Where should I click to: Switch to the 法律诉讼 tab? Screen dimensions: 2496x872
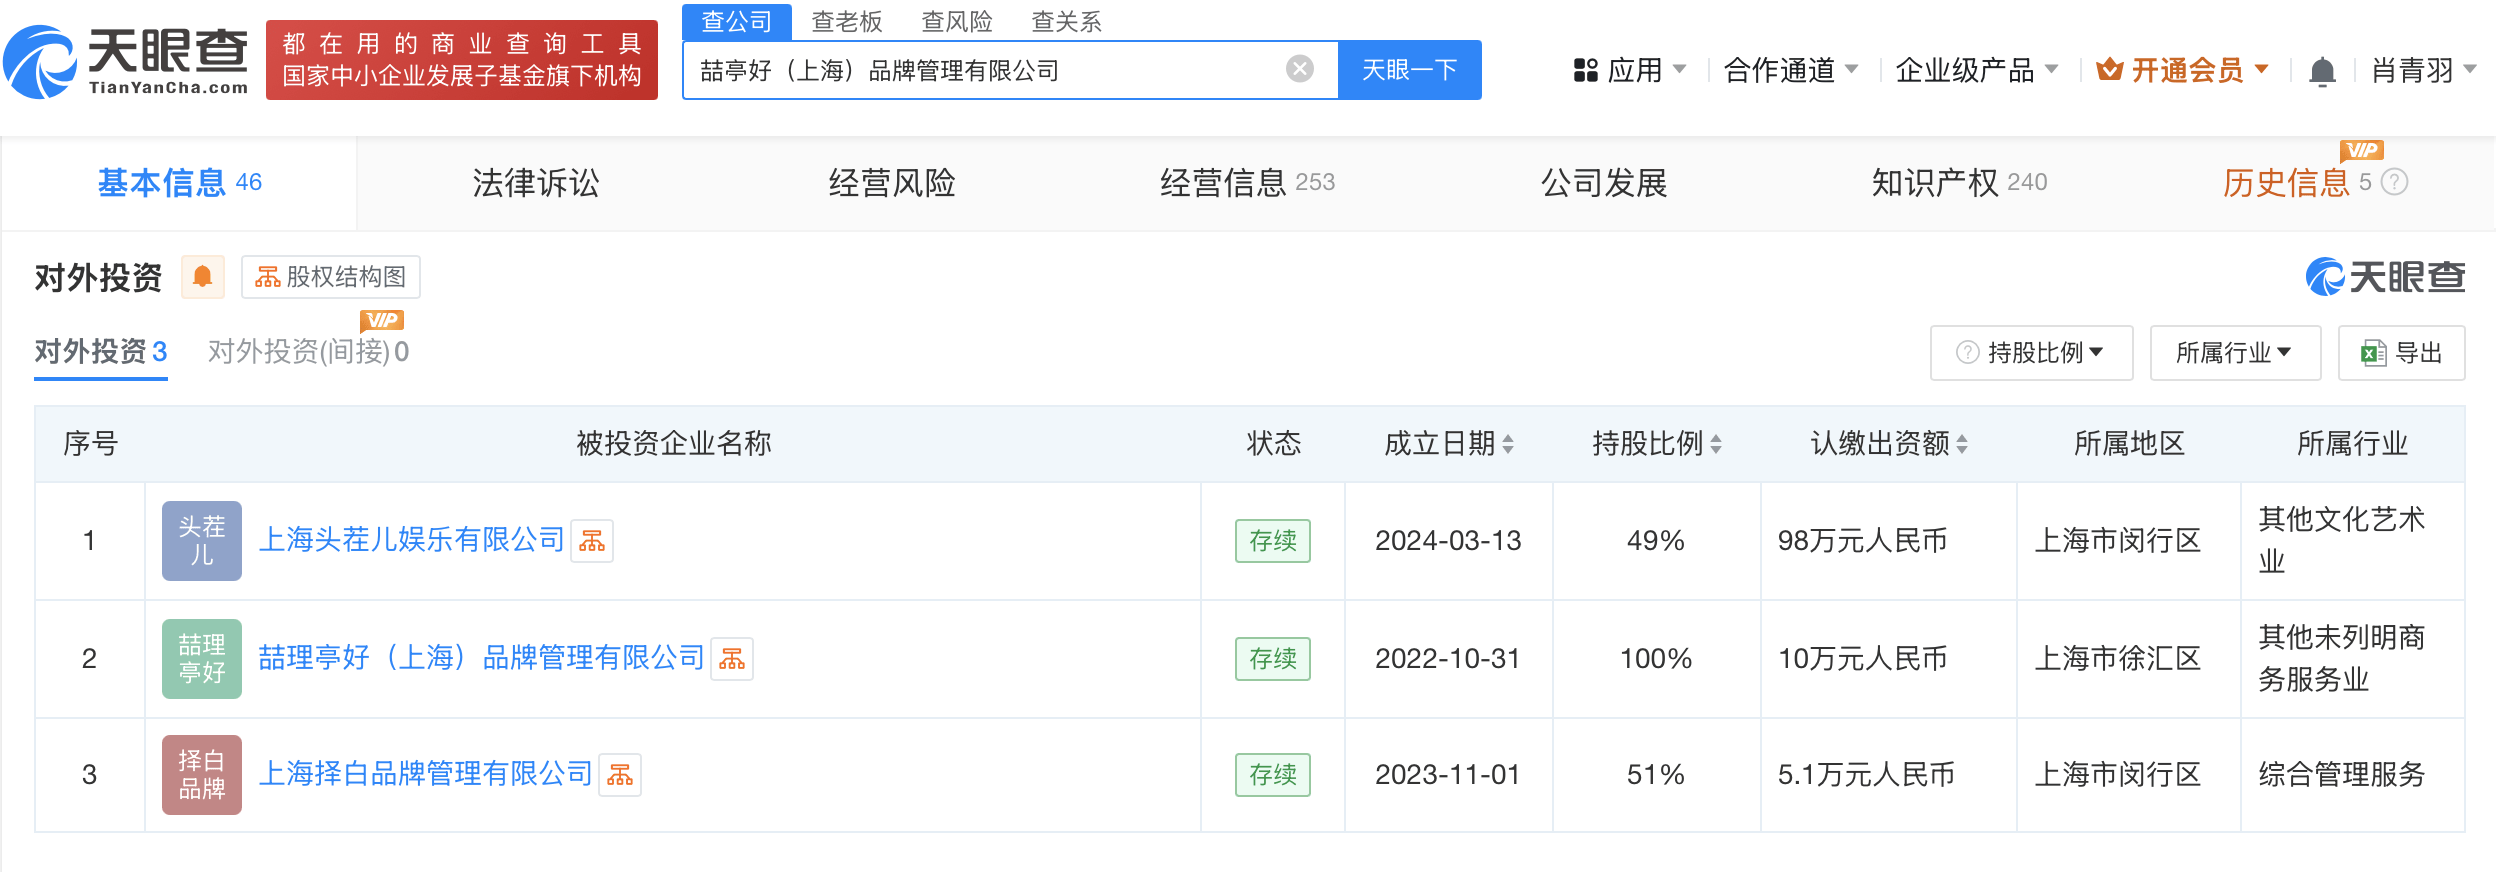536,183
